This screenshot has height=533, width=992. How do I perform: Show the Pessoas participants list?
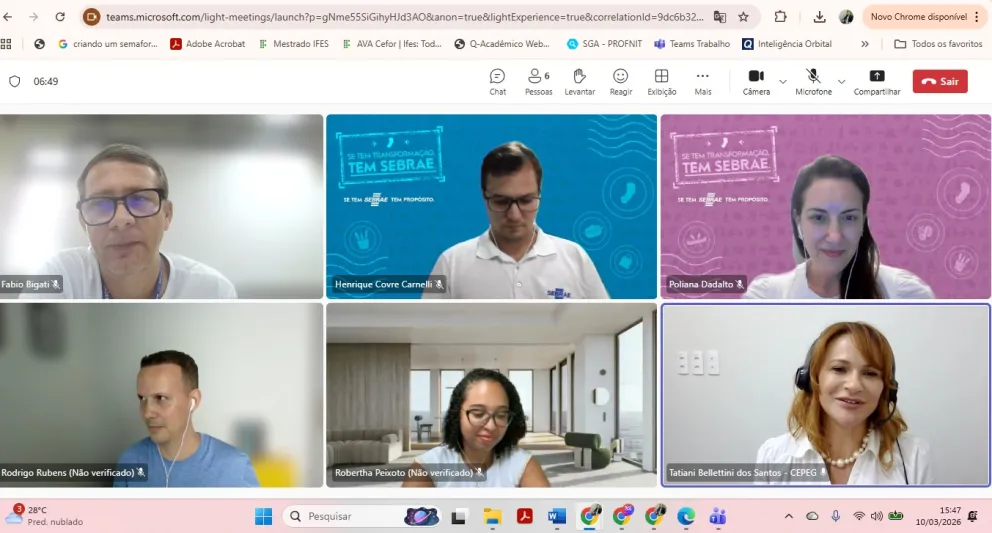[x=538, y=81]
